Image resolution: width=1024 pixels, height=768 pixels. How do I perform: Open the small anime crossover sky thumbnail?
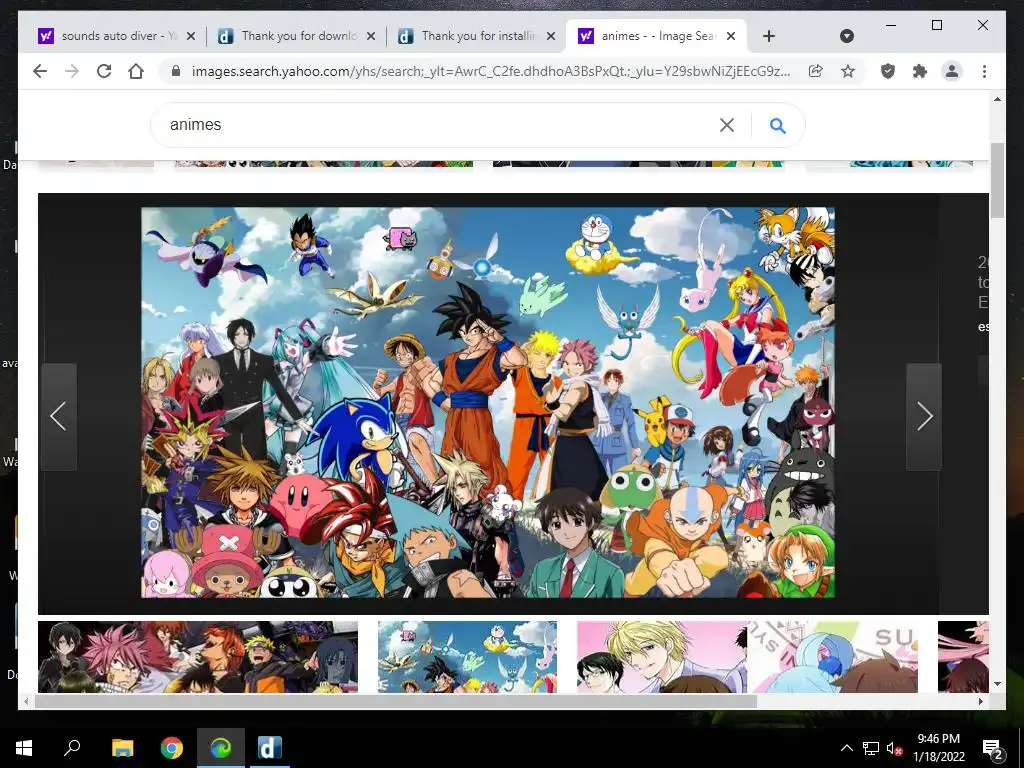[468, 656]
